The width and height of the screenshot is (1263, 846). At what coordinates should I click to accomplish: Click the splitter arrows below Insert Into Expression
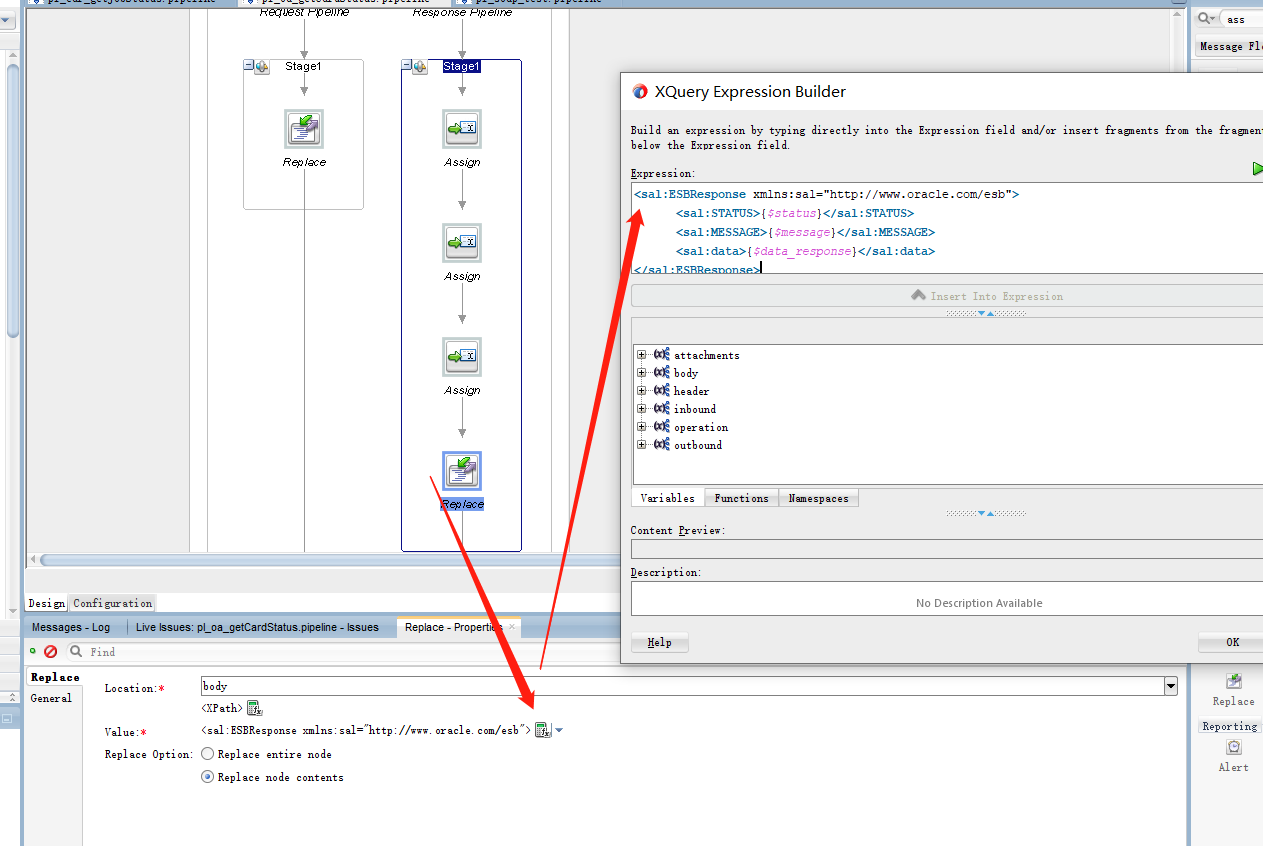tap(985, 313)
